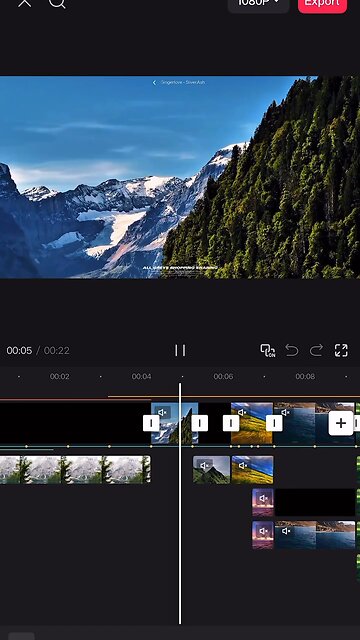360x640 pixels.
Task: Expand preview to fullscreen
Action: (341, 350)
